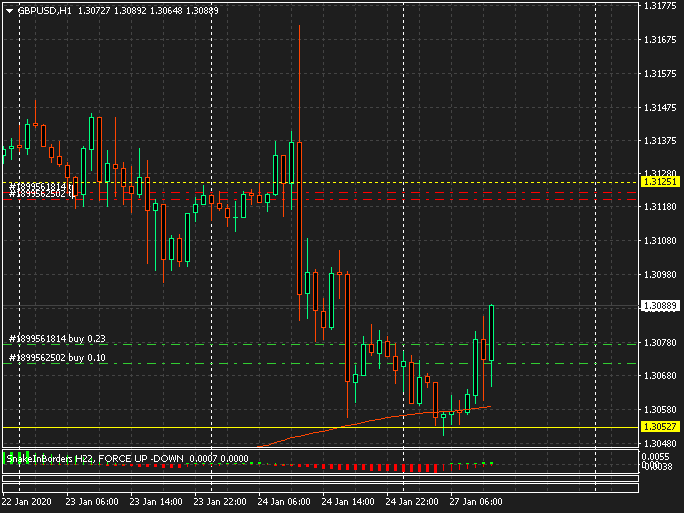The width and height of the screenshot is (684, 513).
Task: Click the 1.31775 price scale label
Action: (x=660, y=6)
